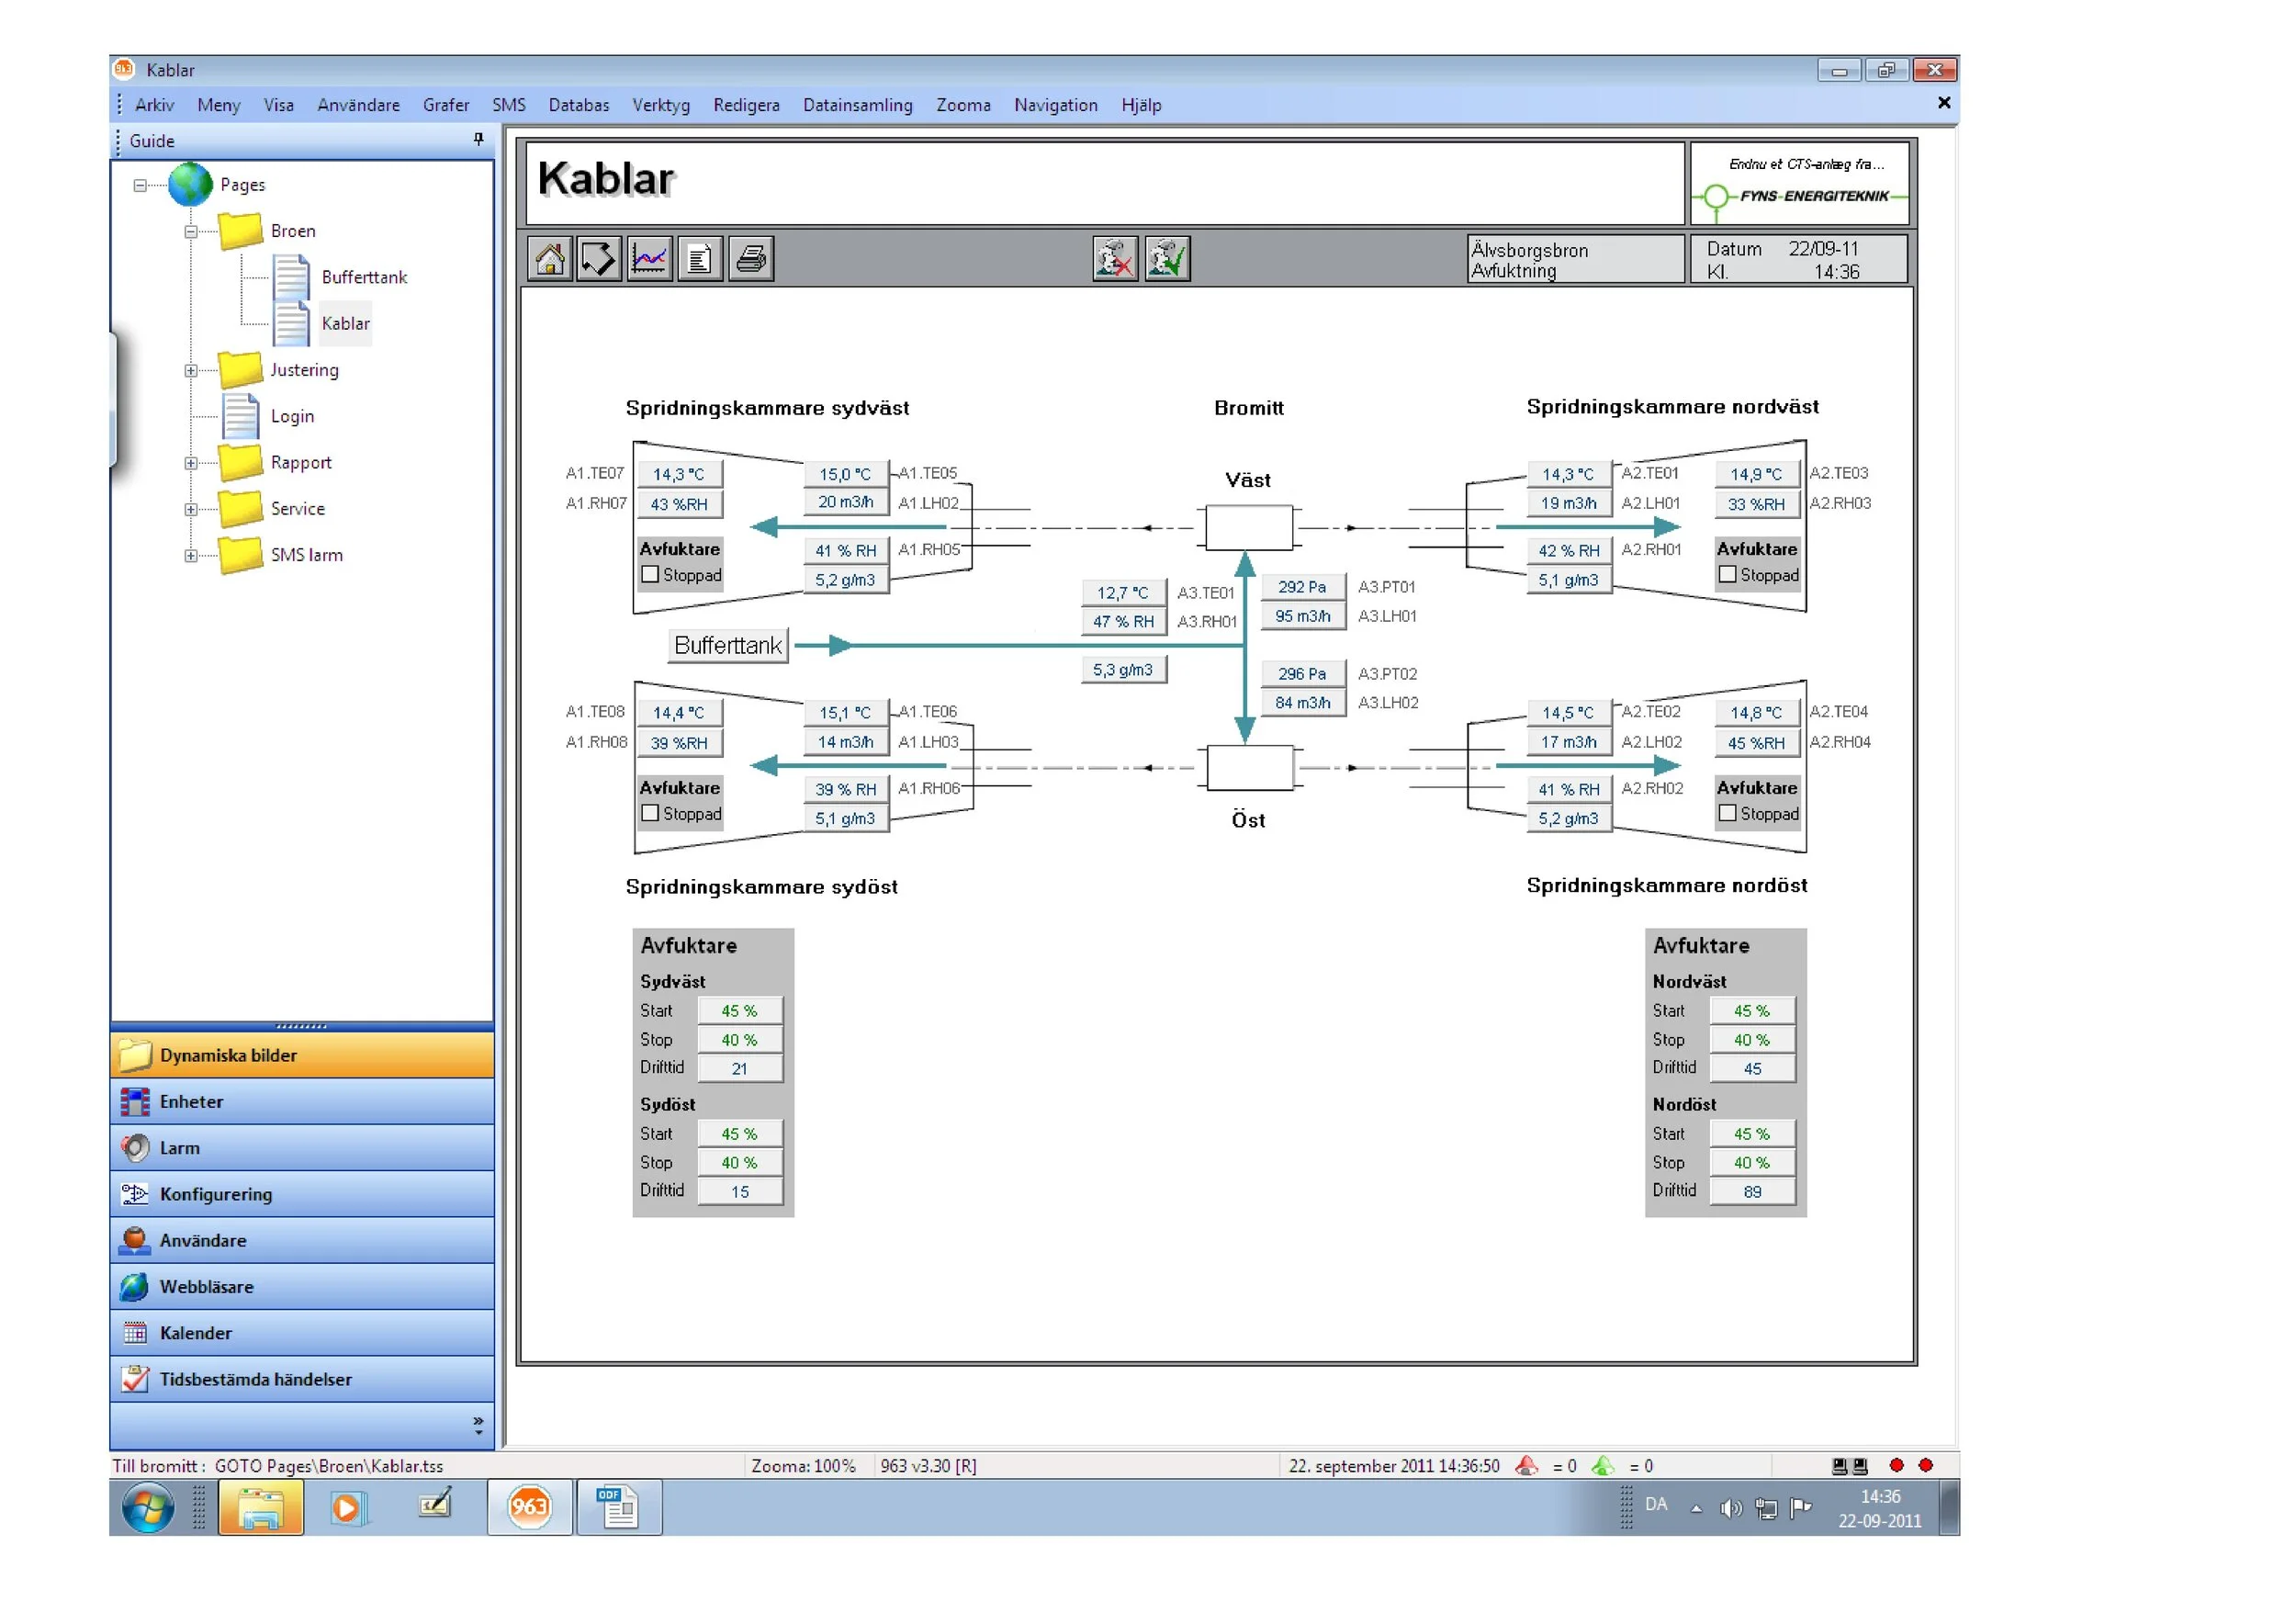Click the Sydväst Drifttid value field
Image resolution: width=2296 pixels, height=1624 pixels.
point(739,1069)
